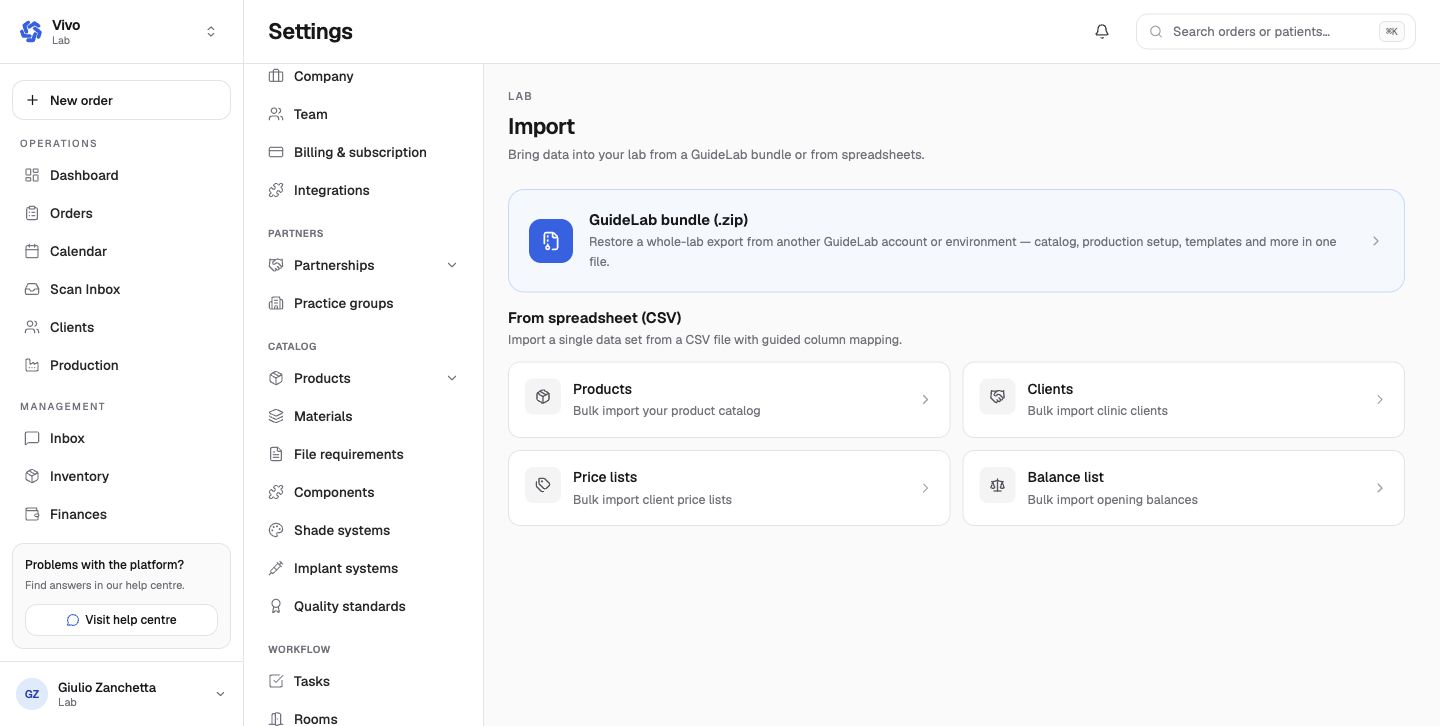
Task: Click the Search orders or patients field
Action: click(1275, 31)
